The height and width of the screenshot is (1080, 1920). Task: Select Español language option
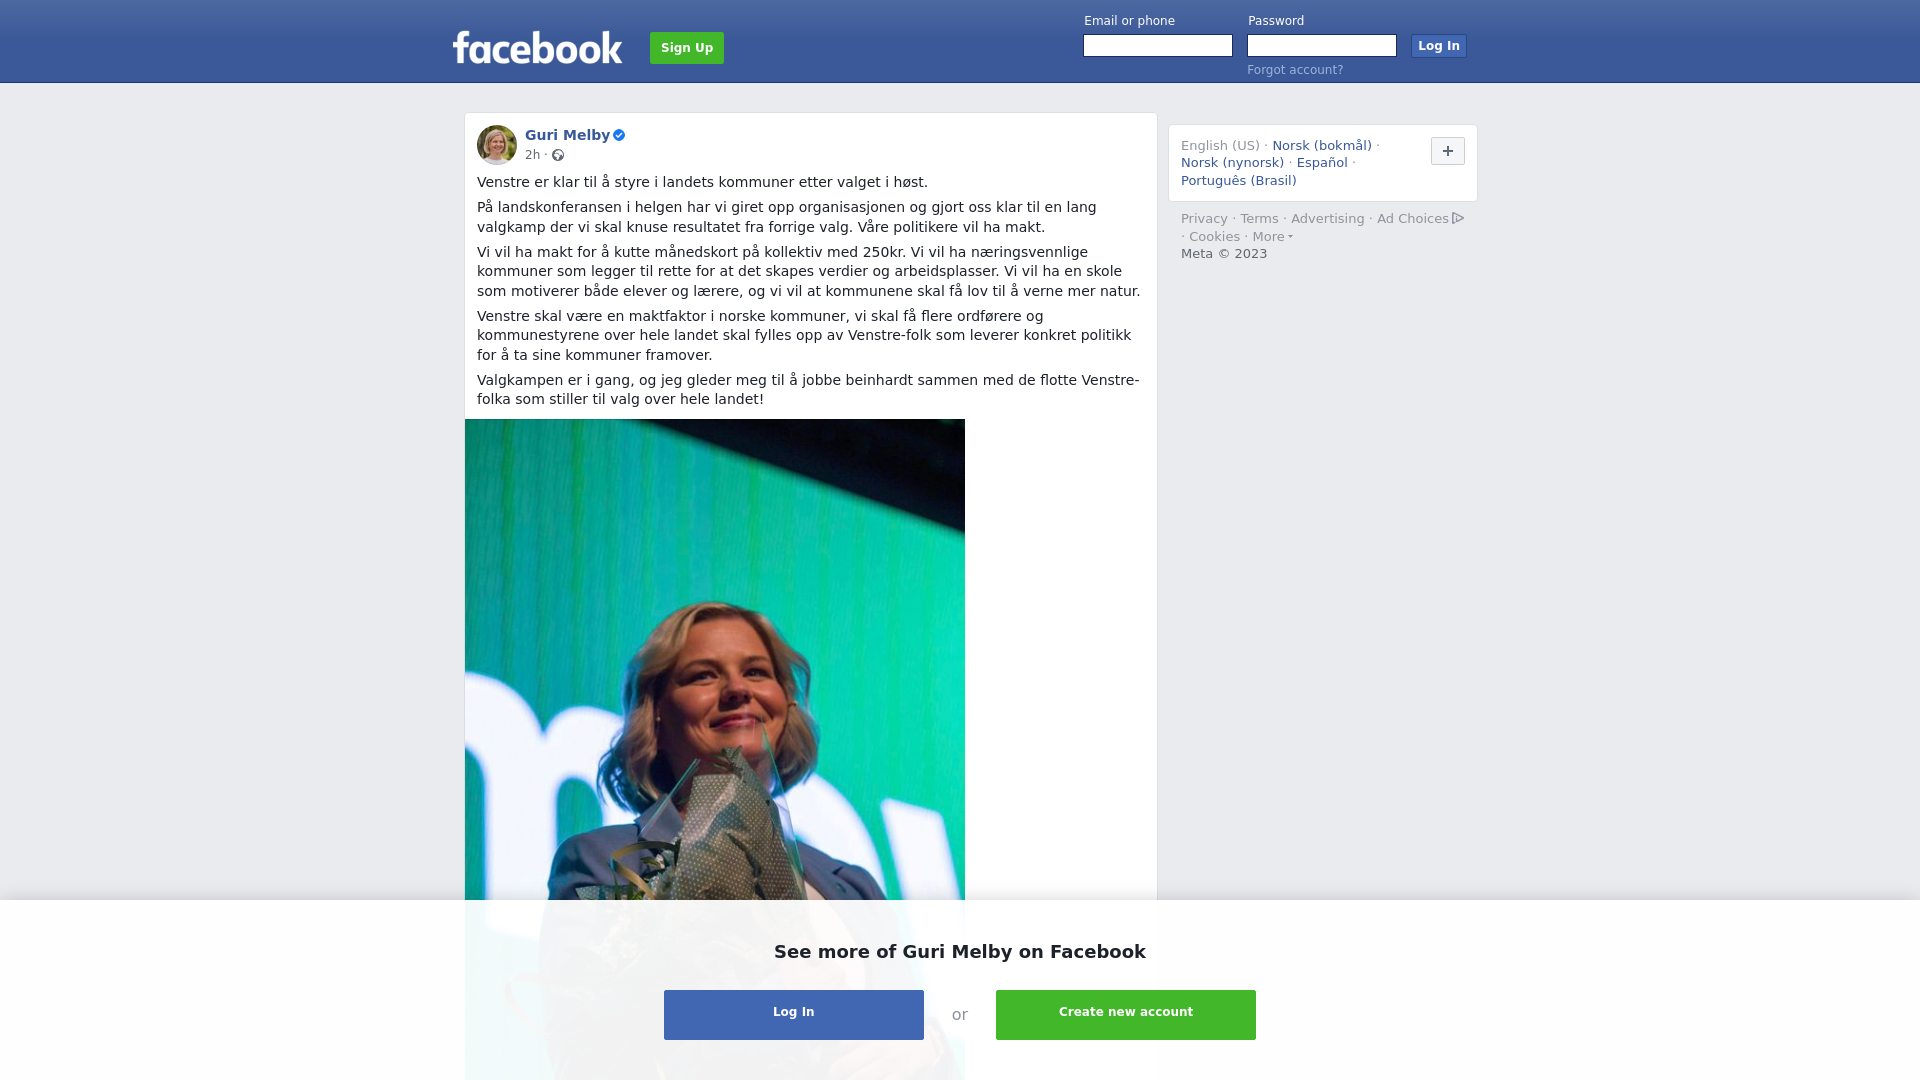coord(1322,163)
